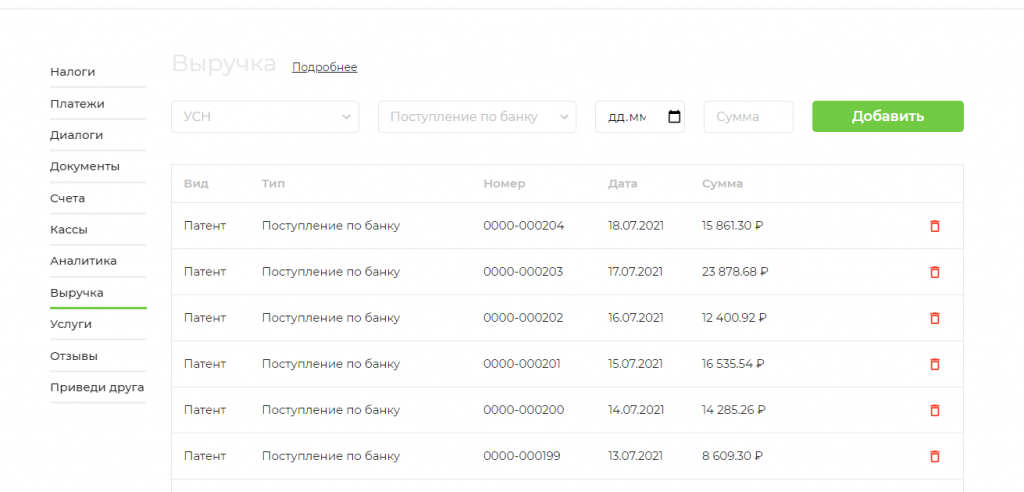
Task: Click the amount 15 861.30 ₽
Action: coord(733,226)
